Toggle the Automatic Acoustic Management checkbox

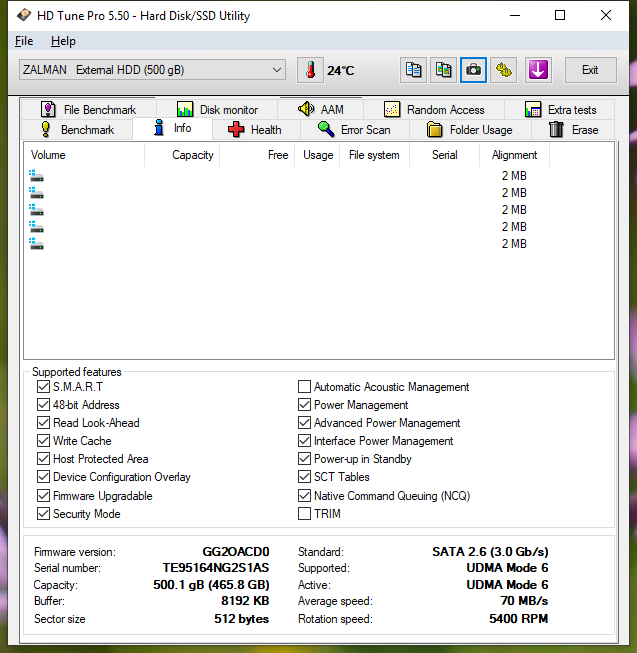point(304,386)
